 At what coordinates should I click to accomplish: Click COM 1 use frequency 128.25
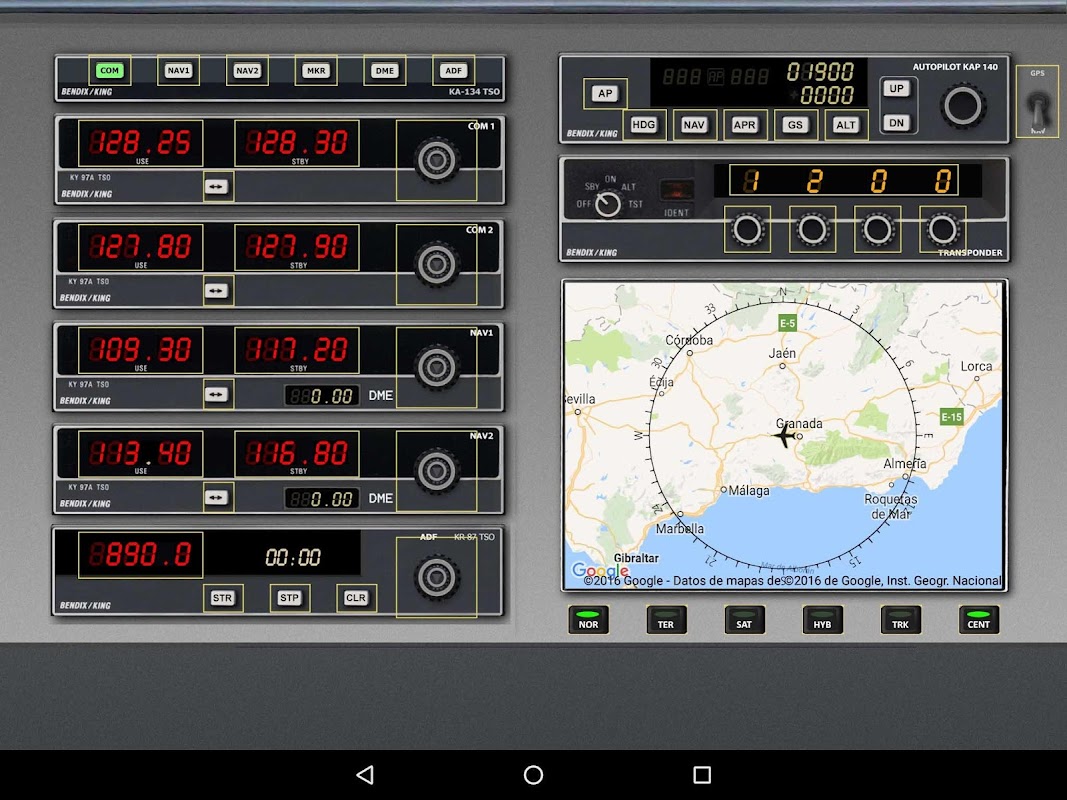tap(141, 143)
